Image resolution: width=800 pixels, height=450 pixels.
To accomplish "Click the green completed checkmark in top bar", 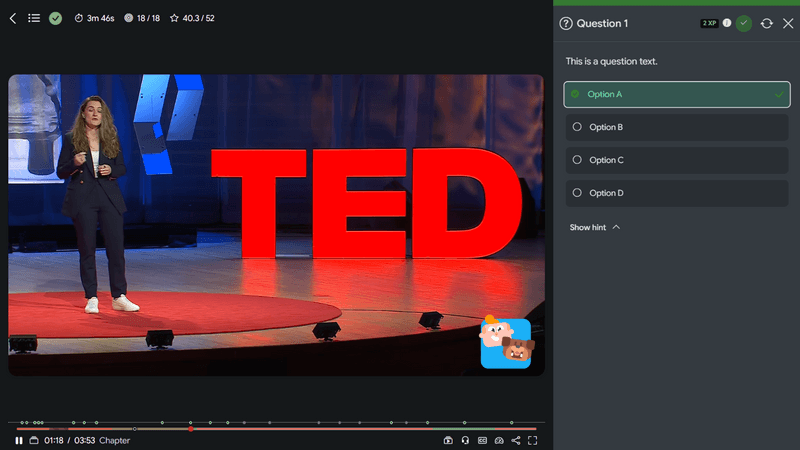I will [x=55, y=18].
